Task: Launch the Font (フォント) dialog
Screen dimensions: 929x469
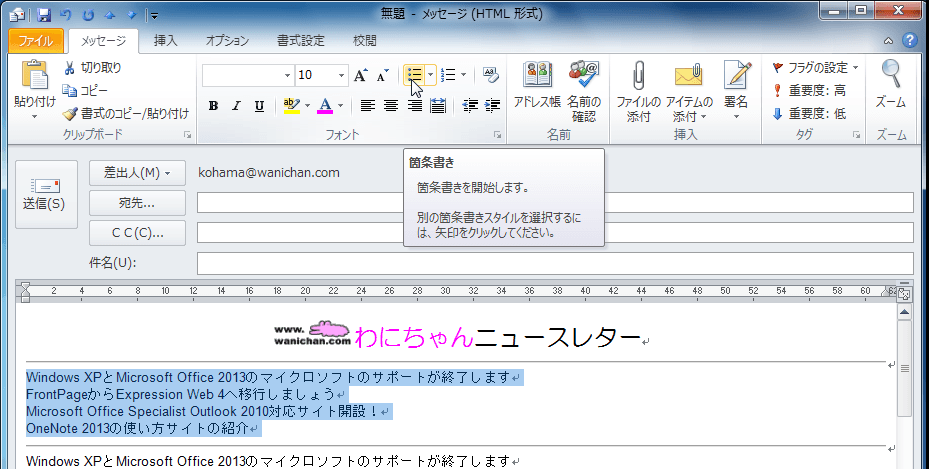Action: tap(498, 136)
